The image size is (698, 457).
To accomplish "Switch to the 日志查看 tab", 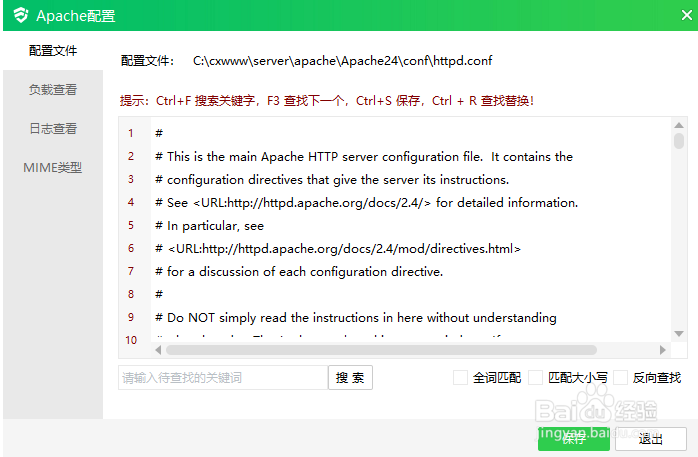I will 53,129.
